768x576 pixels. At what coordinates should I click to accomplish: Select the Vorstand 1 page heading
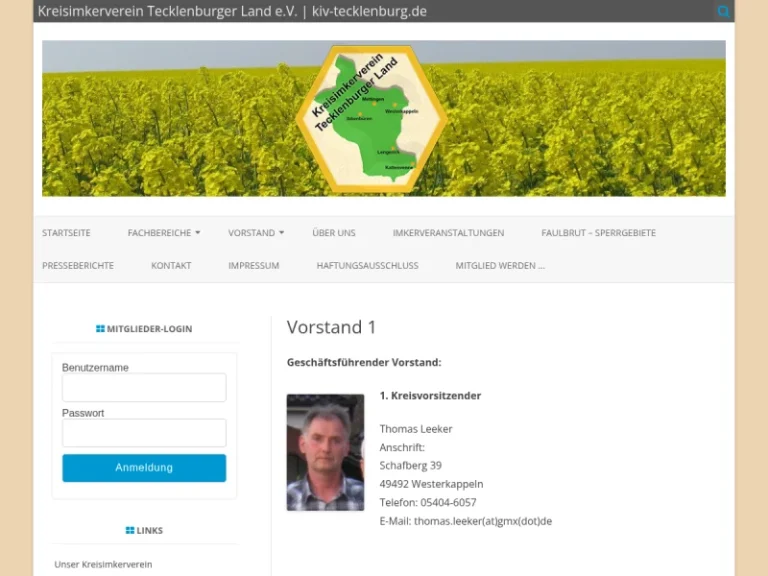coord(332,327)
